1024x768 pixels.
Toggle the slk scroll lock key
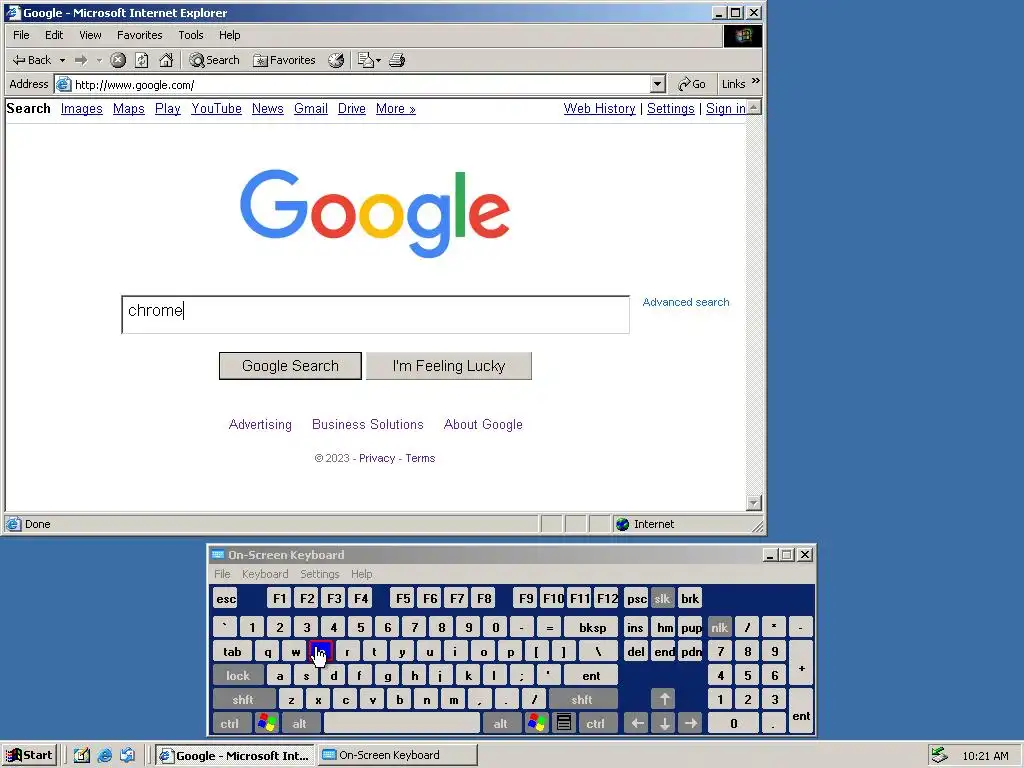[662, 598]
